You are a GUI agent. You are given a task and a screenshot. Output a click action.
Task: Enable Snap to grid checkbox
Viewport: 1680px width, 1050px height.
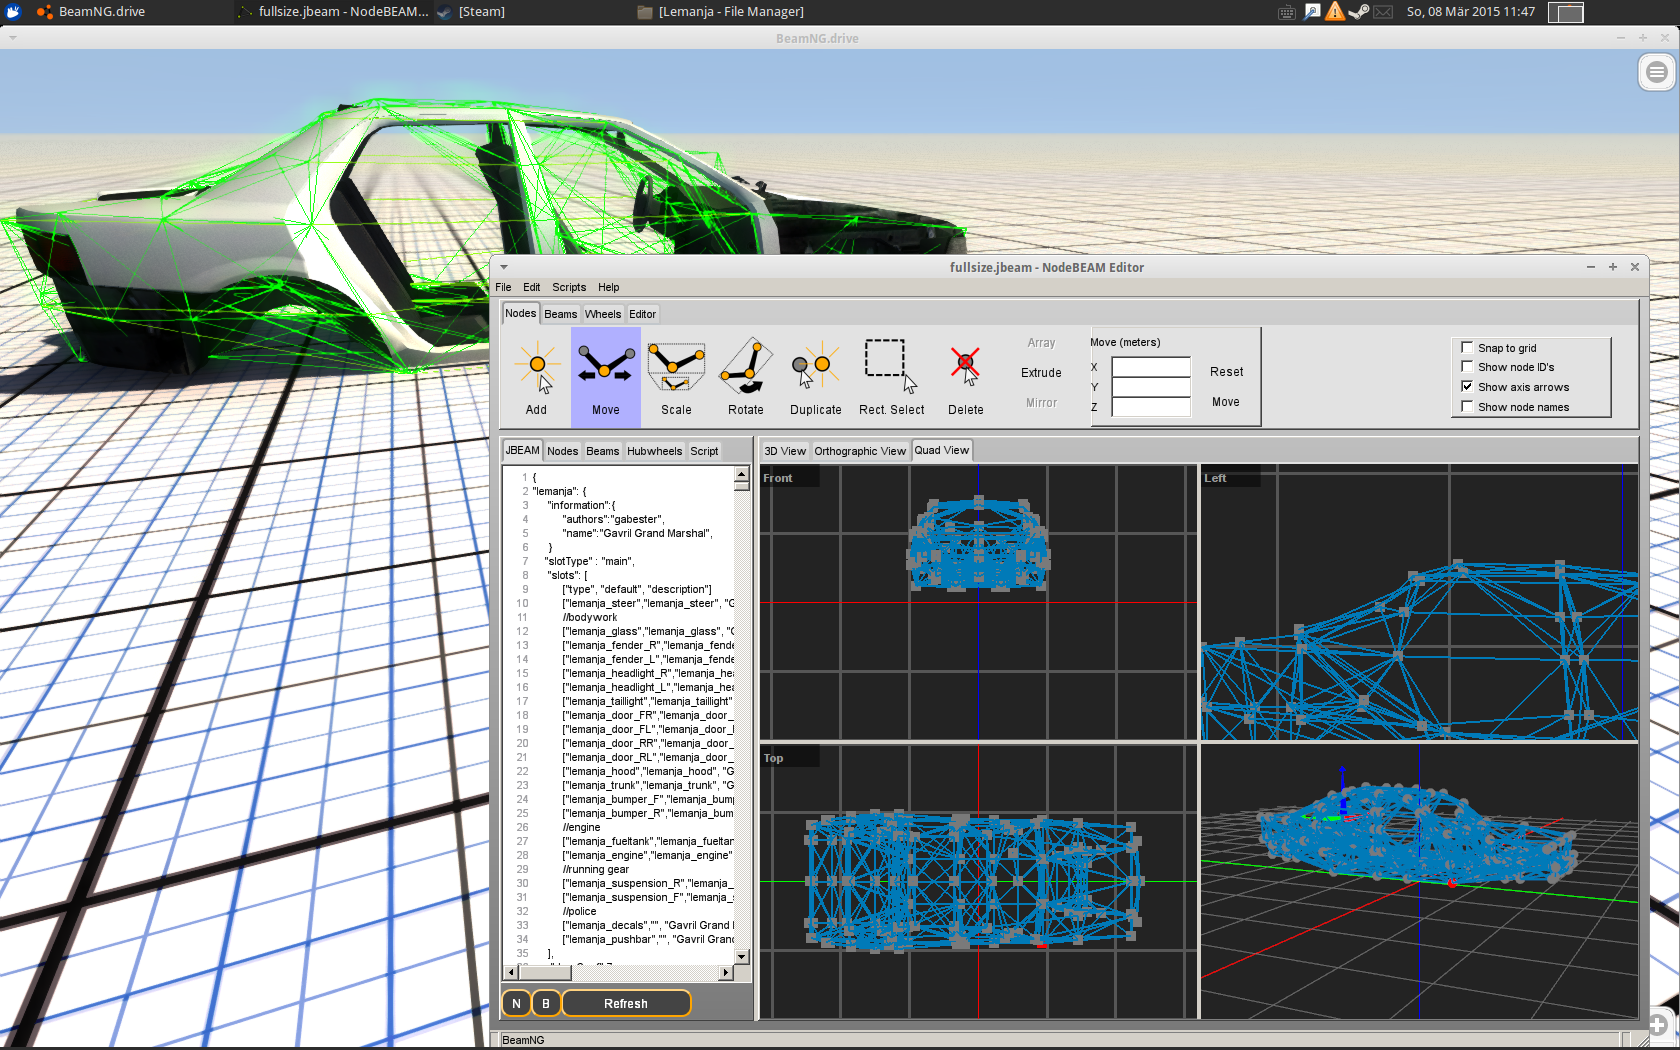point(1467,347)
